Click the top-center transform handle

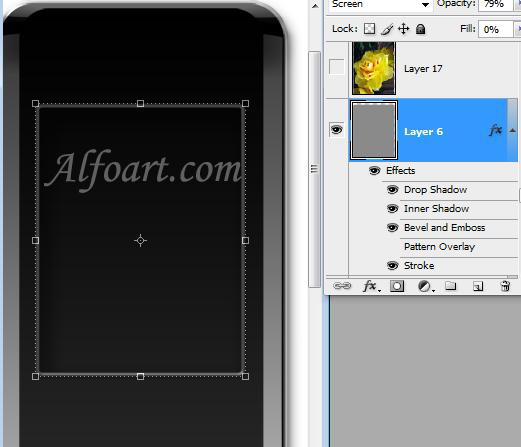pos(140,104)
